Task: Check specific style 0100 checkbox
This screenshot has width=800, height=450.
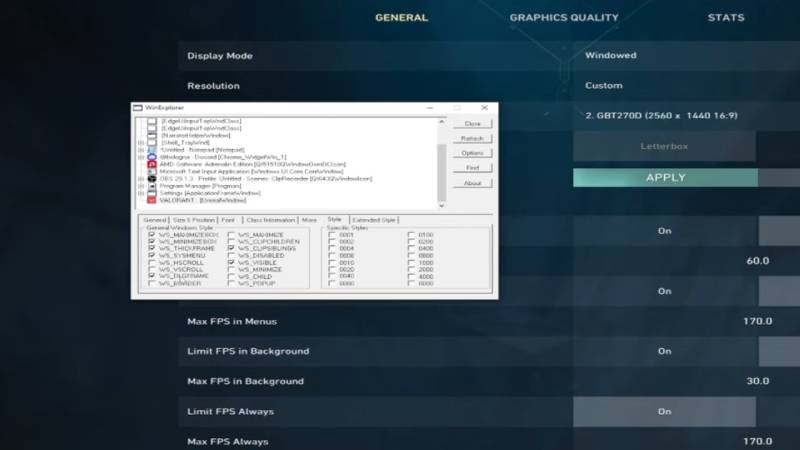Action: point(411,235)
